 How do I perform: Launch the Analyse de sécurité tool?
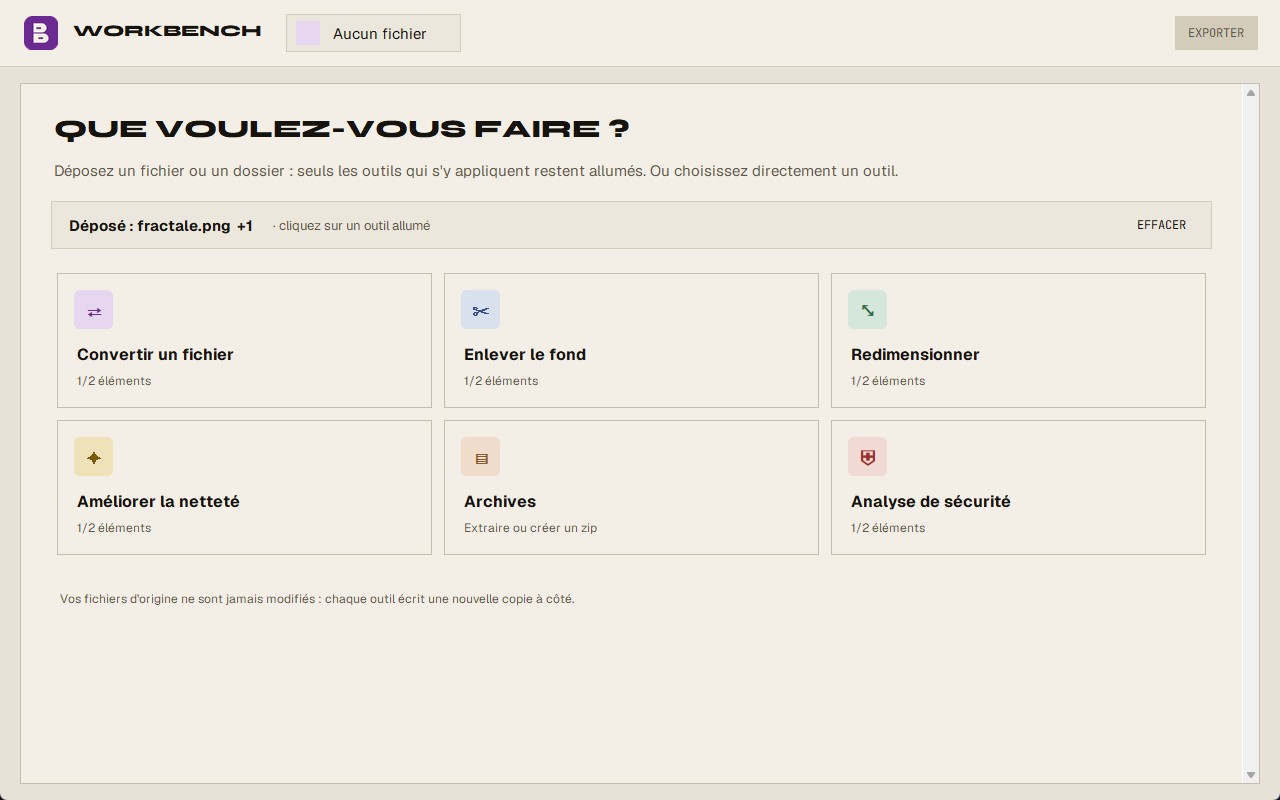tap(1018, 487)
